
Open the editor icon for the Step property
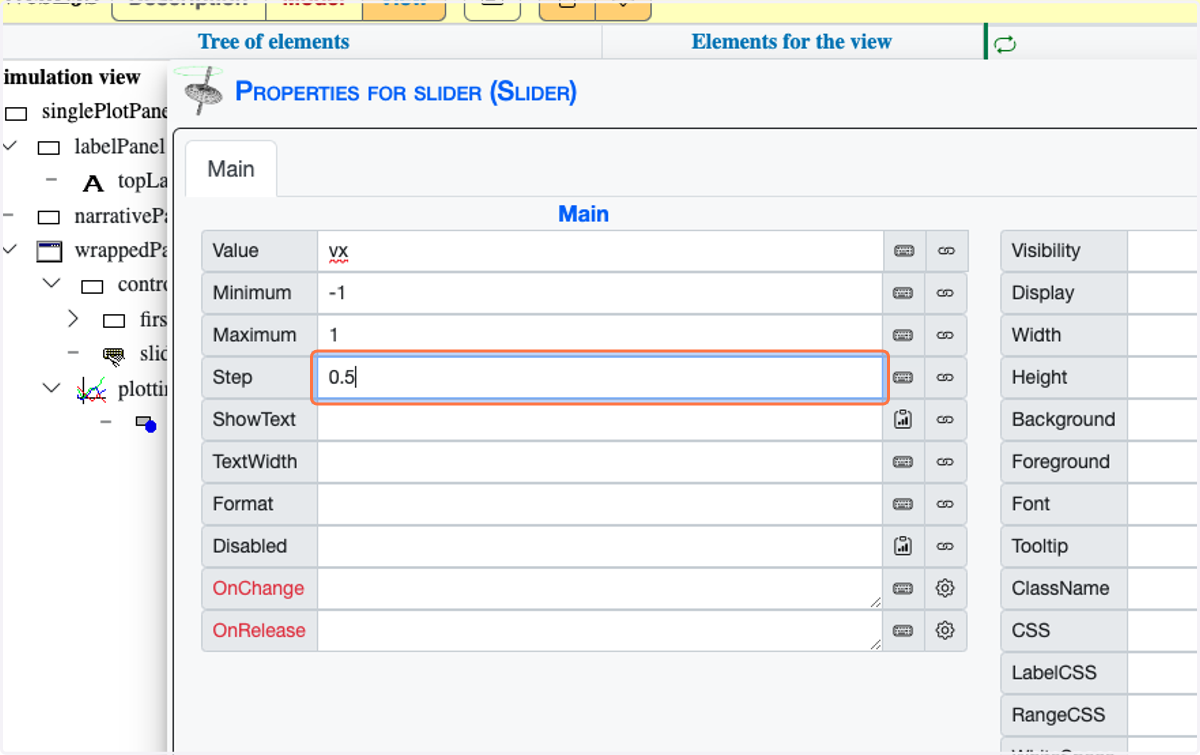[904, 377]
